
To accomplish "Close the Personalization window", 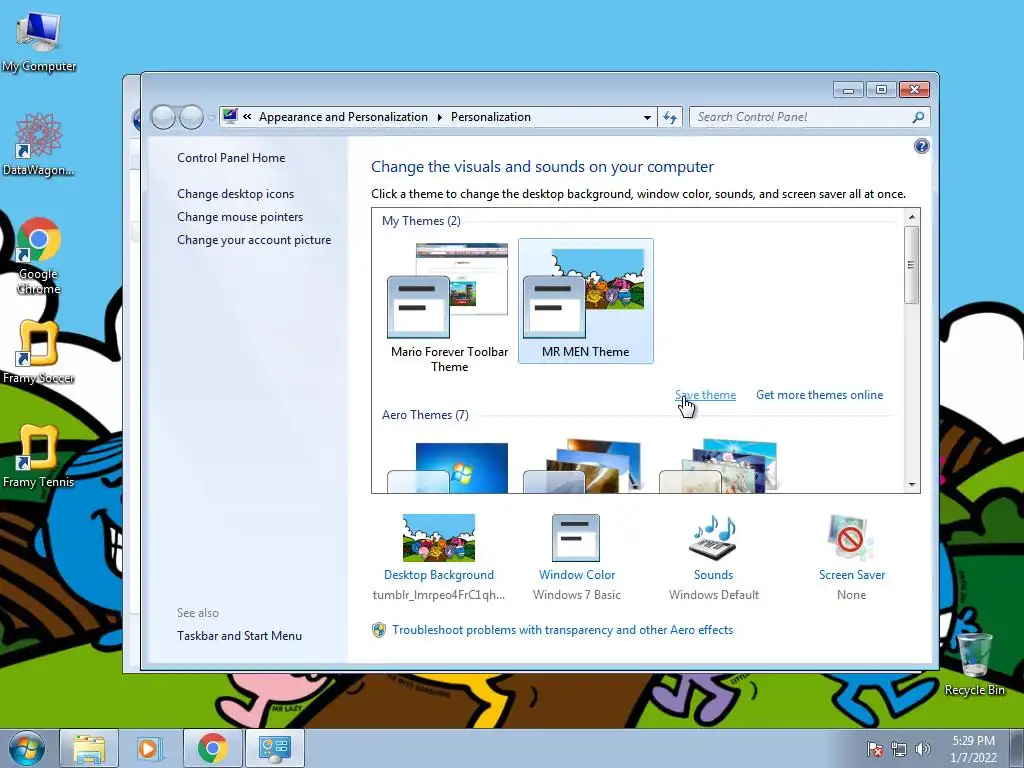I will click(x=914, y=89).
